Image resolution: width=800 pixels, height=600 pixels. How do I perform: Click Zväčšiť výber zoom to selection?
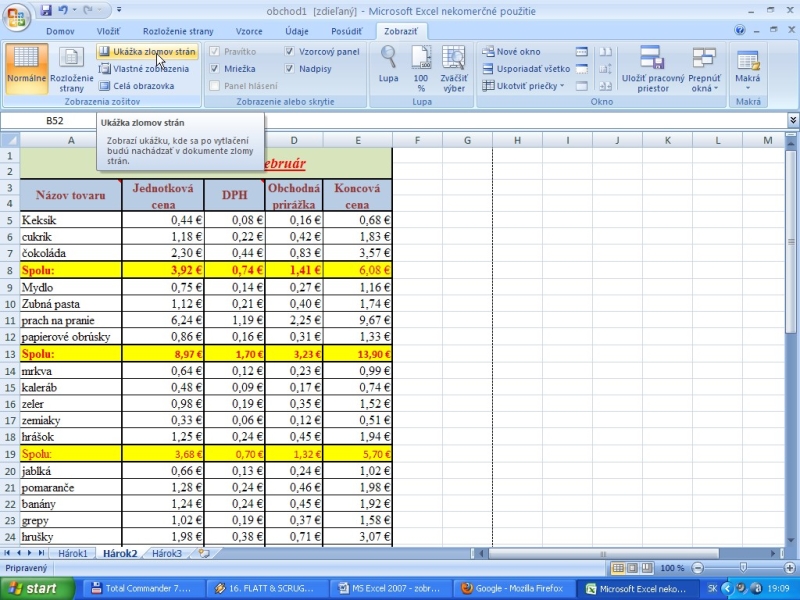(x=454, y=68)
